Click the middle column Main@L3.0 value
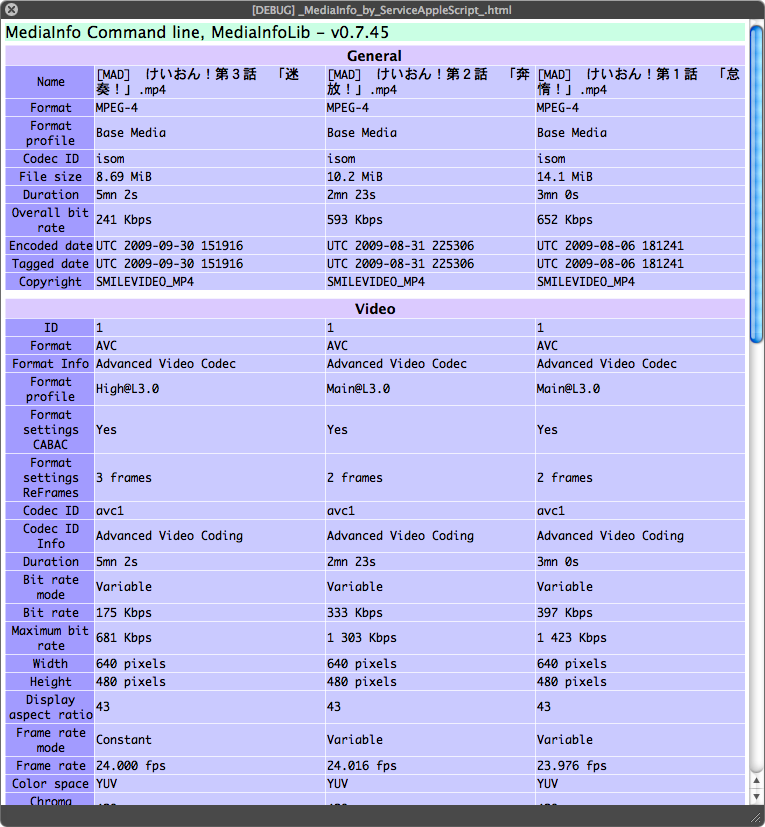 tap(358, 389)
